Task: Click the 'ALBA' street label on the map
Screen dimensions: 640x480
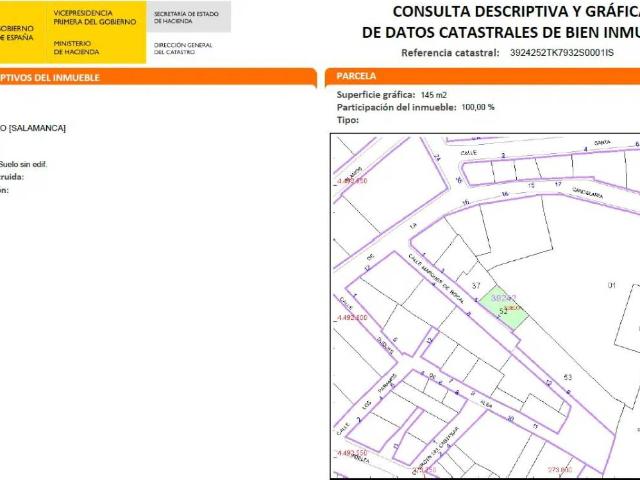Action: point(486,404)
